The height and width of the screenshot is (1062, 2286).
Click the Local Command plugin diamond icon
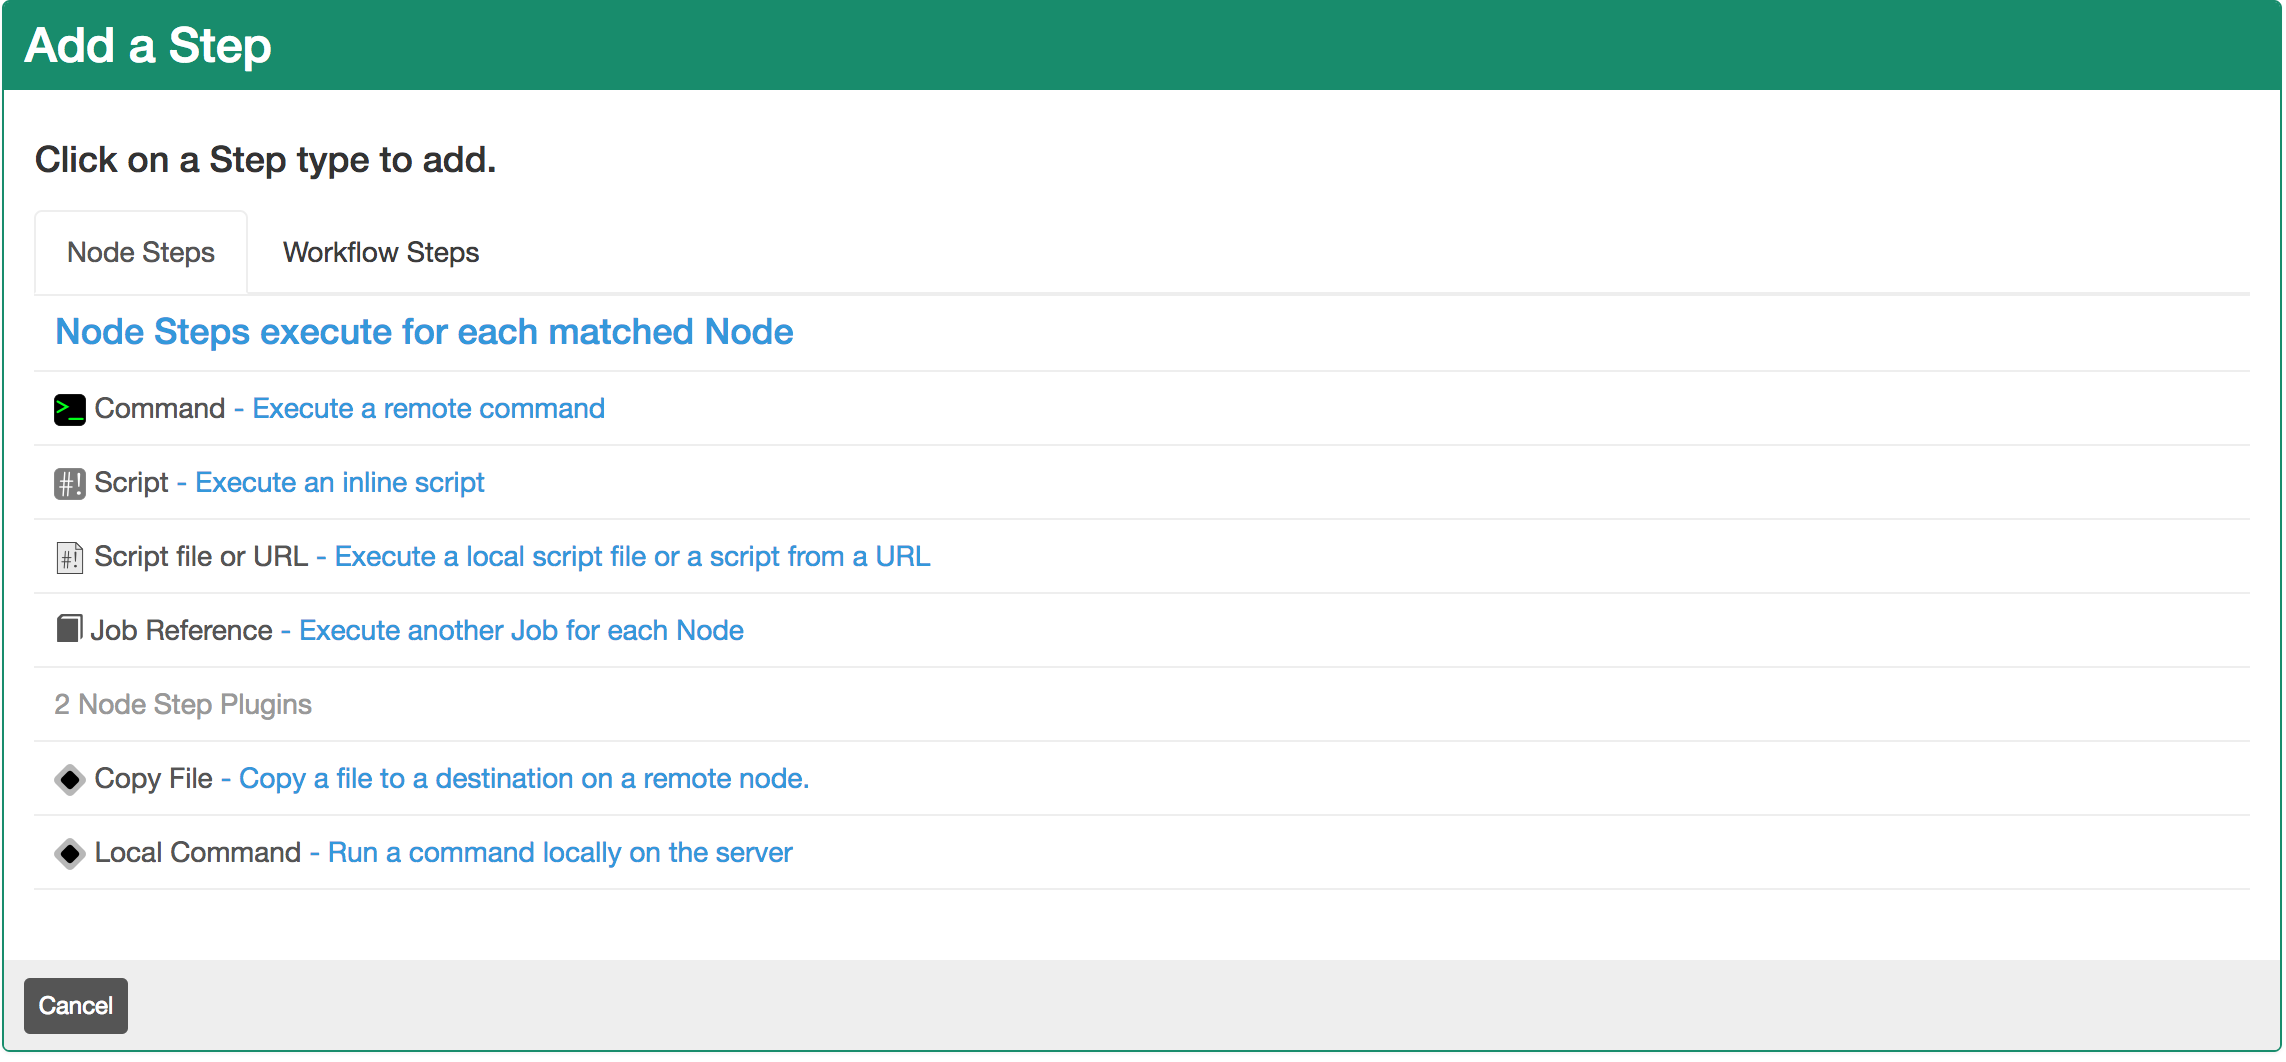click(x=68, y=853)
